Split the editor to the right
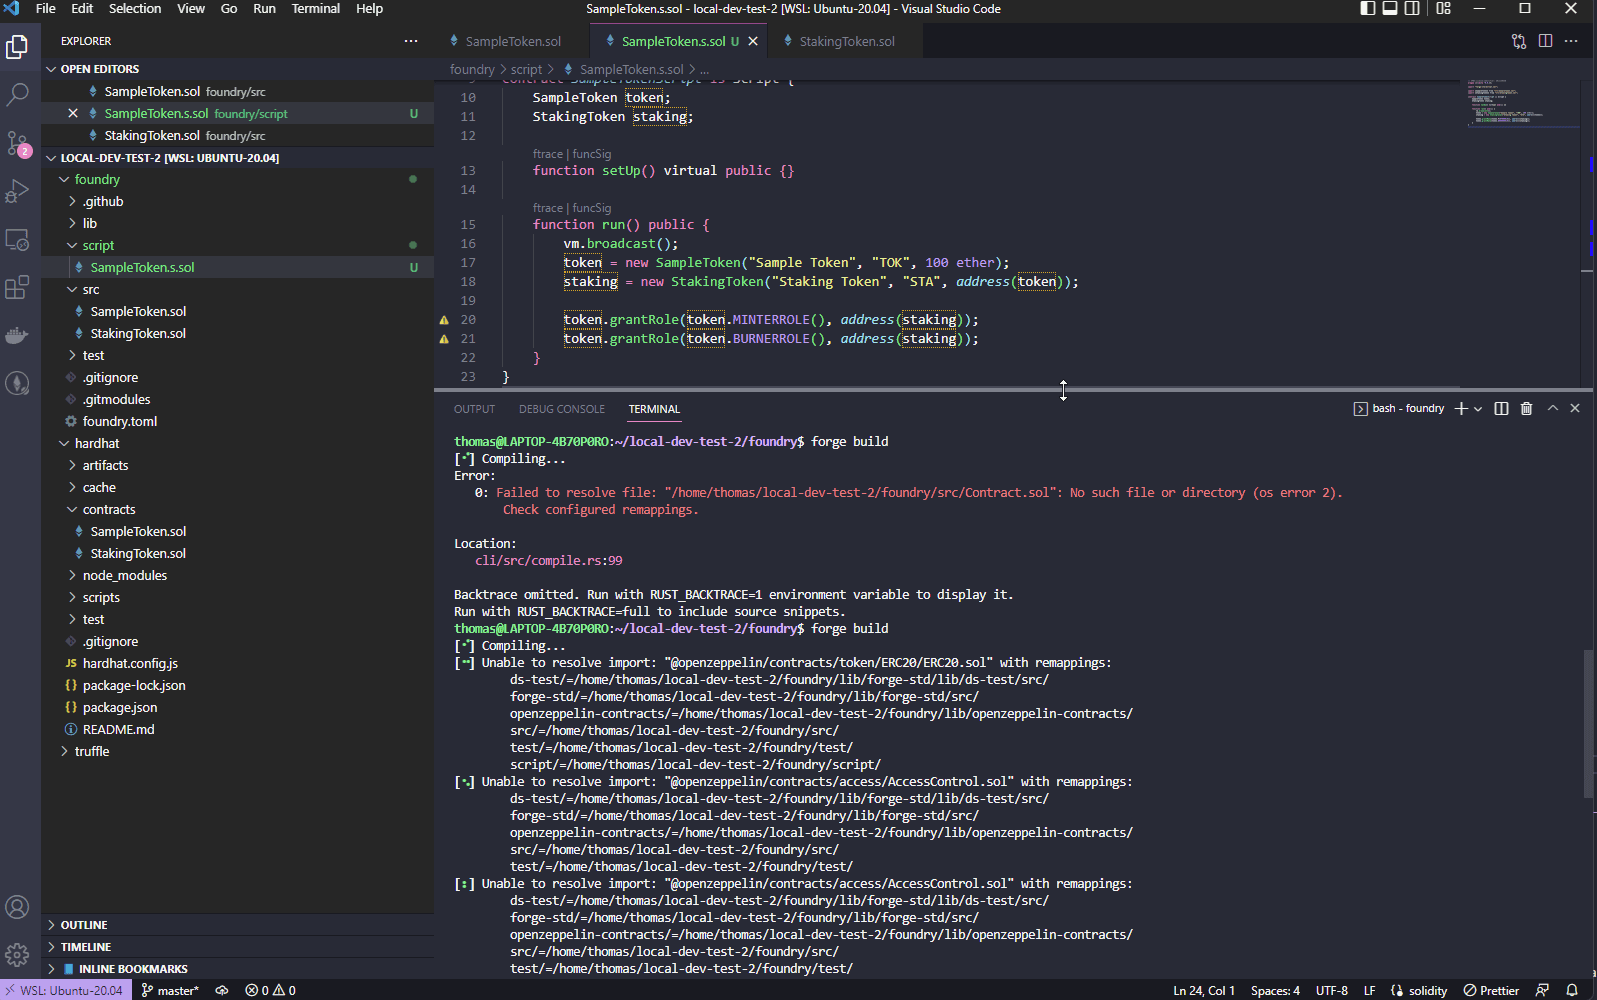1597x1000 pixels. click(1545, 41)
